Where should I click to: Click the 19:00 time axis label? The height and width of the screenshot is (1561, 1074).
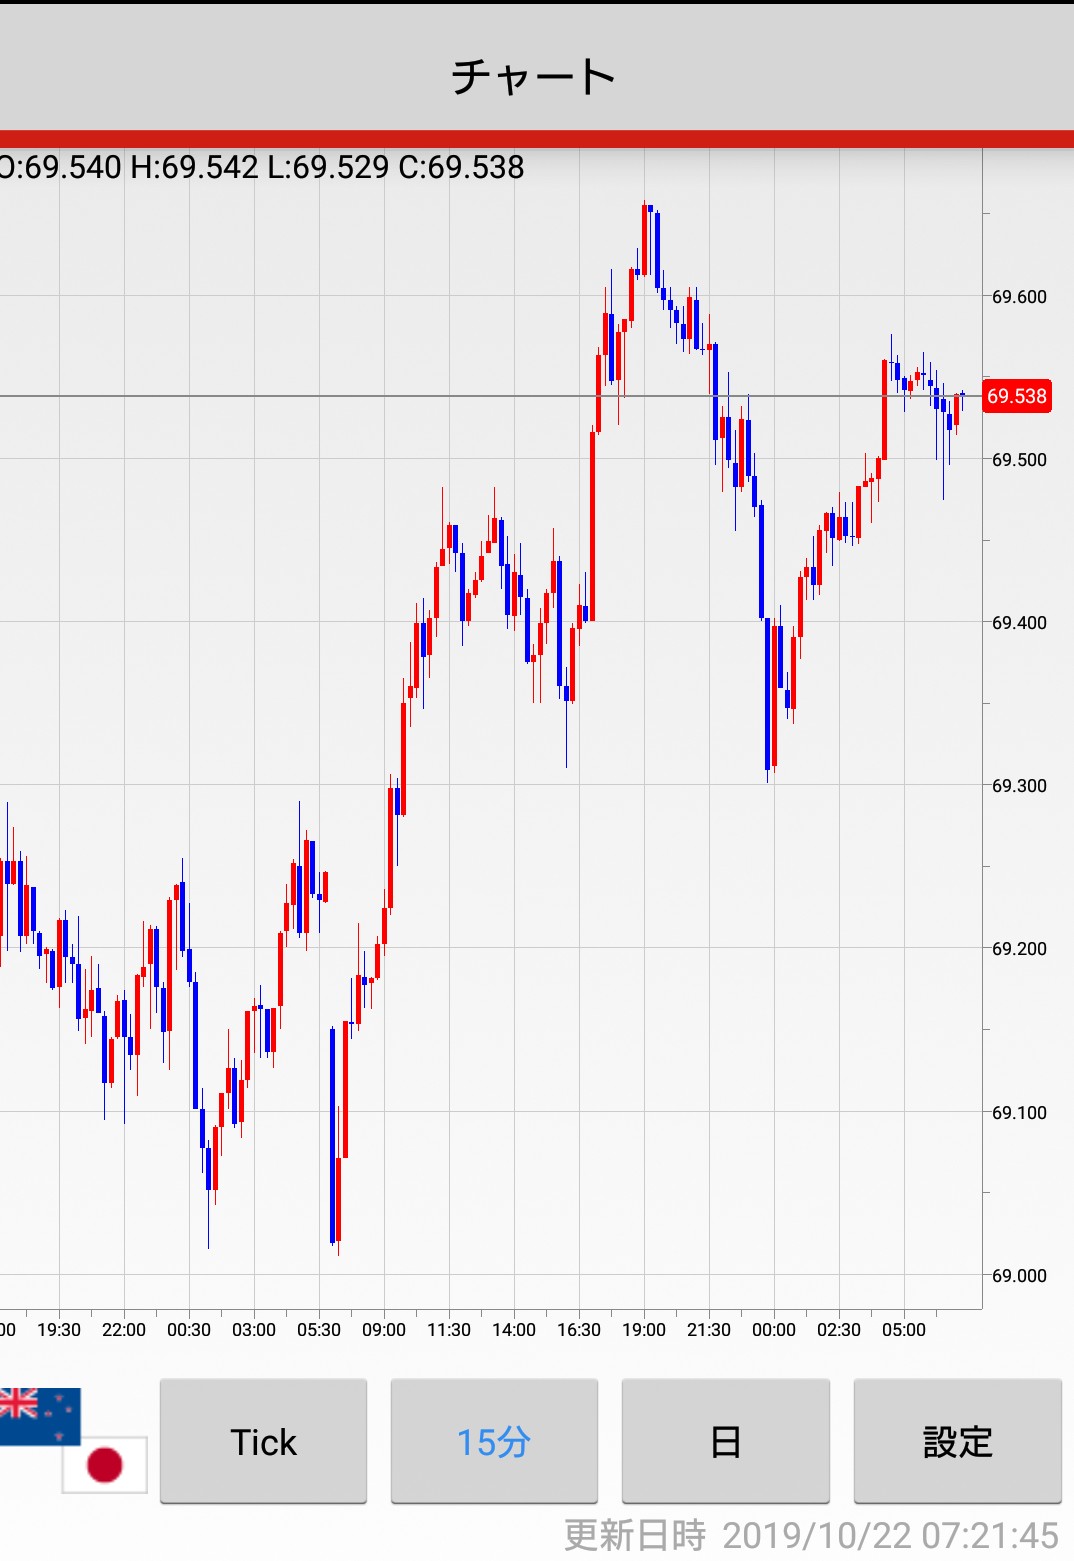pos(643,1330)
